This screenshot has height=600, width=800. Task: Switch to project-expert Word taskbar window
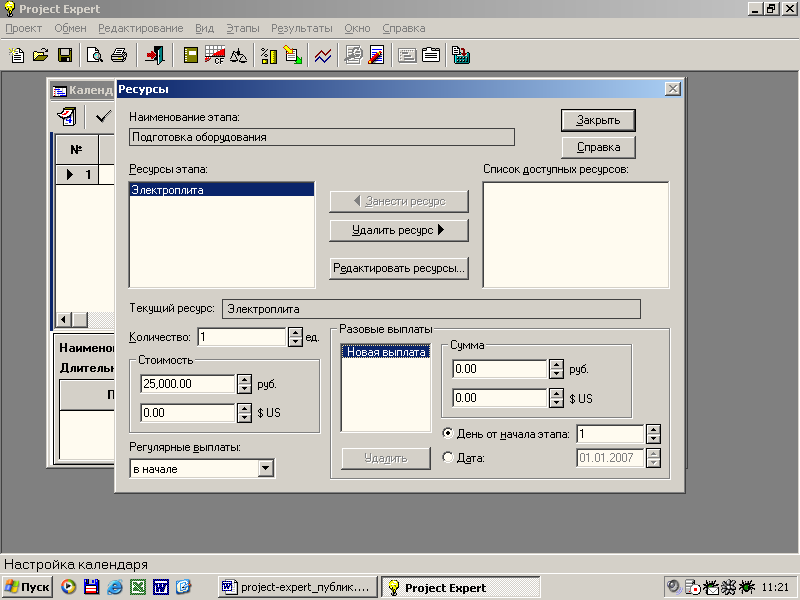[x=298, y=587]
